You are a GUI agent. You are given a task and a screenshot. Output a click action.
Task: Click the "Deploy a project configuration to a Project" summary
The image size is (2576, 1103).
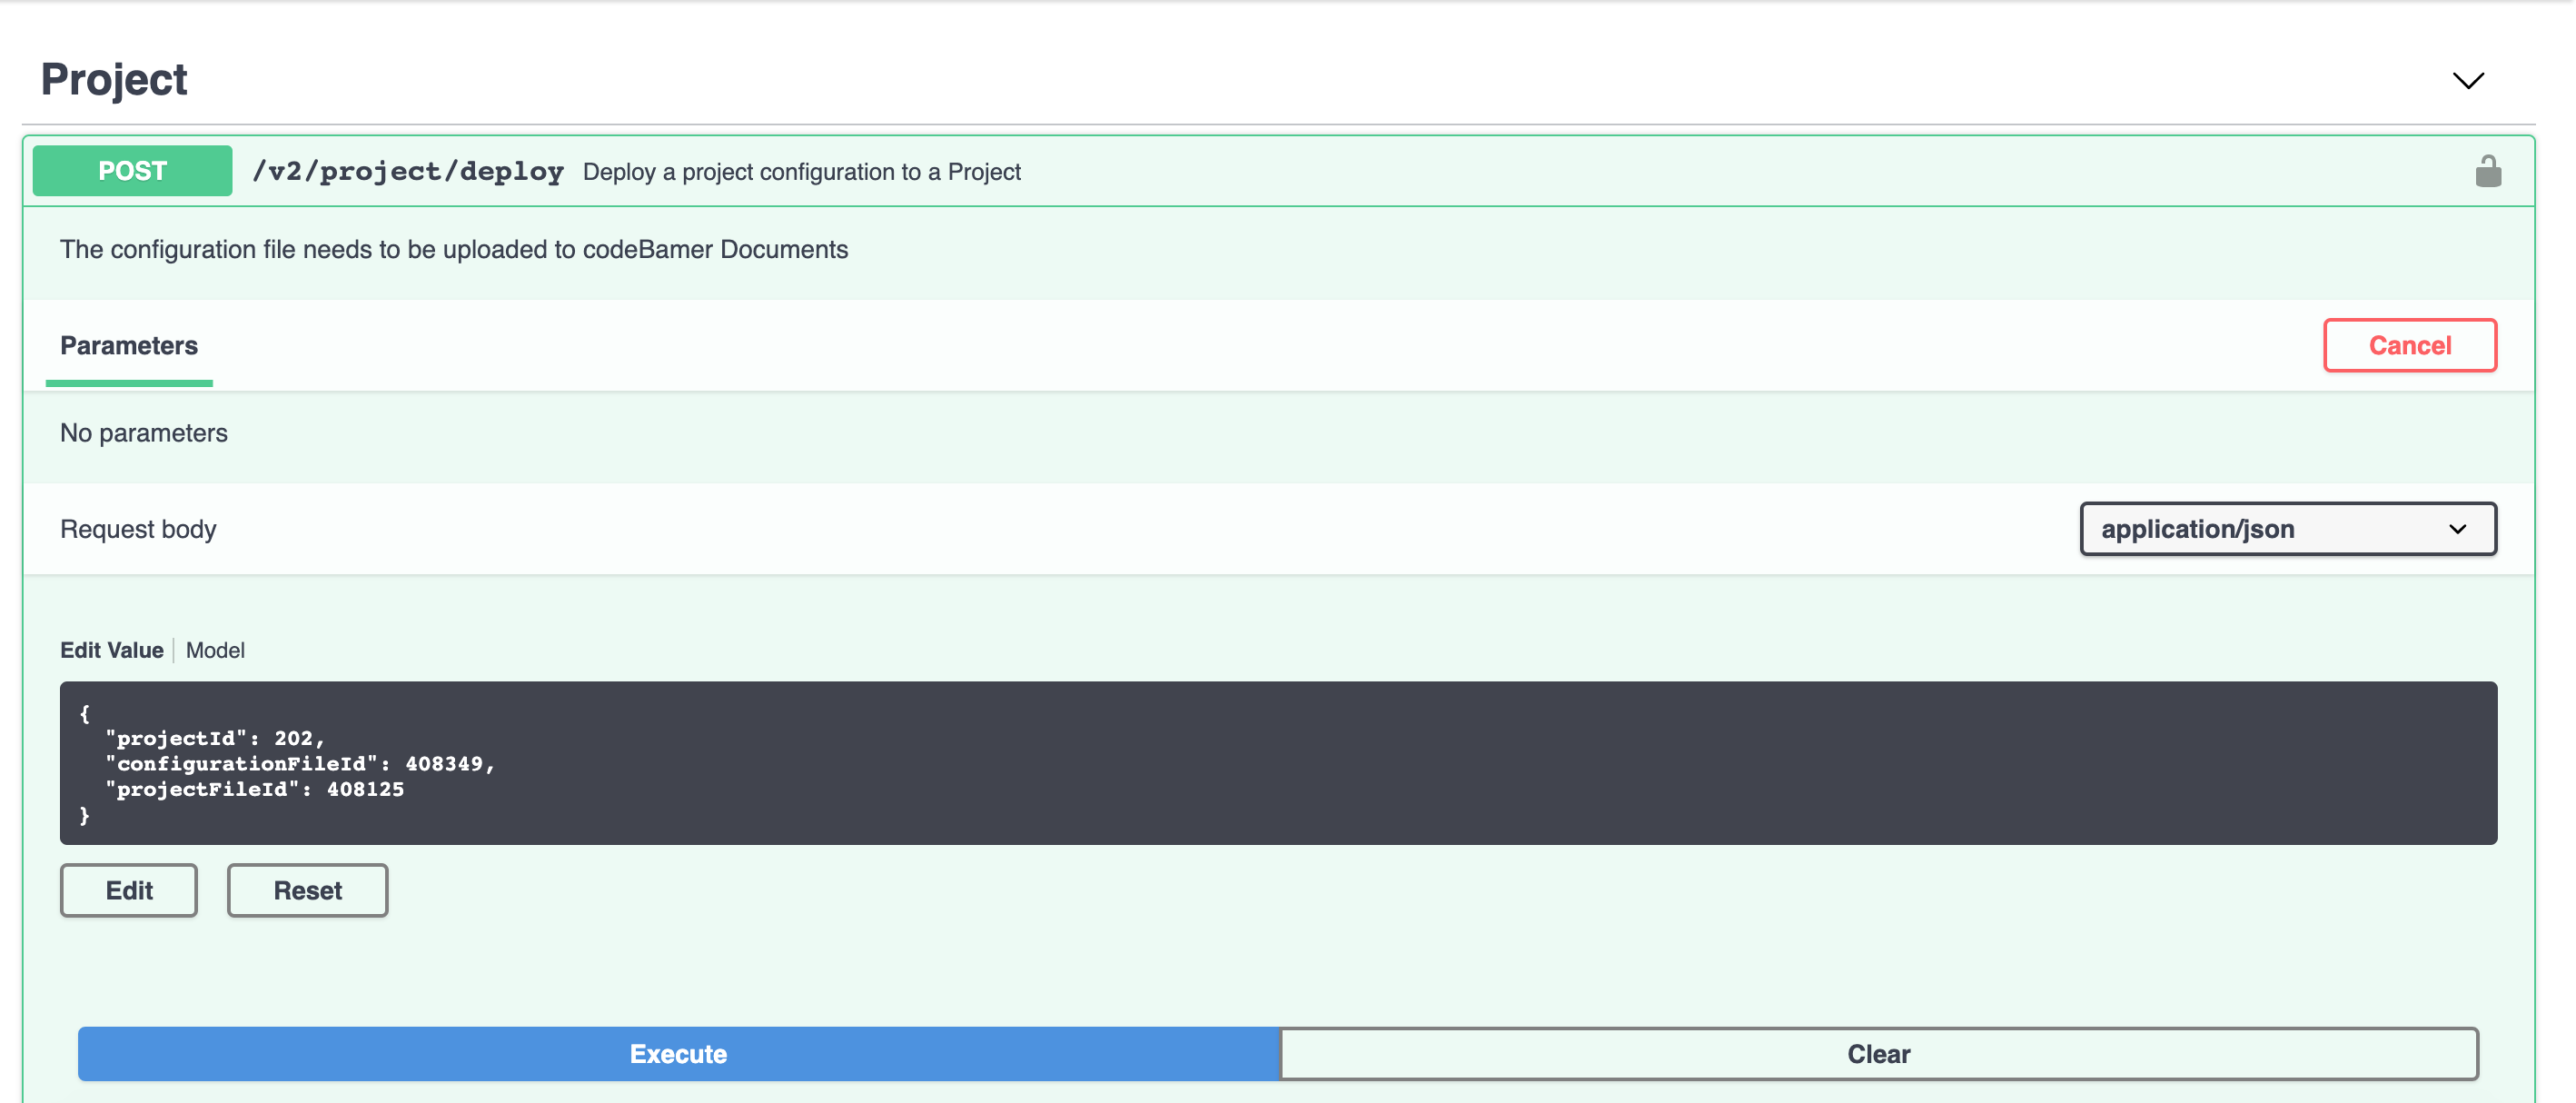802,172
